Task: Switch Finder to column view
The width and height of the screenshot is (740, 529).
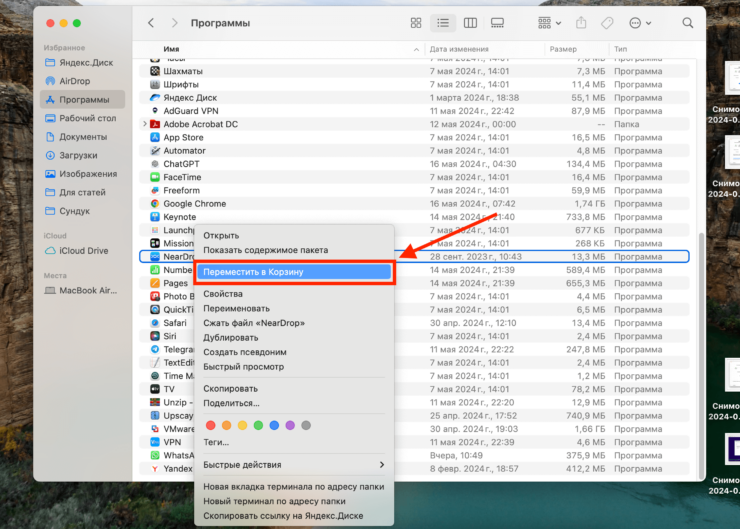Action: [470, 23]
